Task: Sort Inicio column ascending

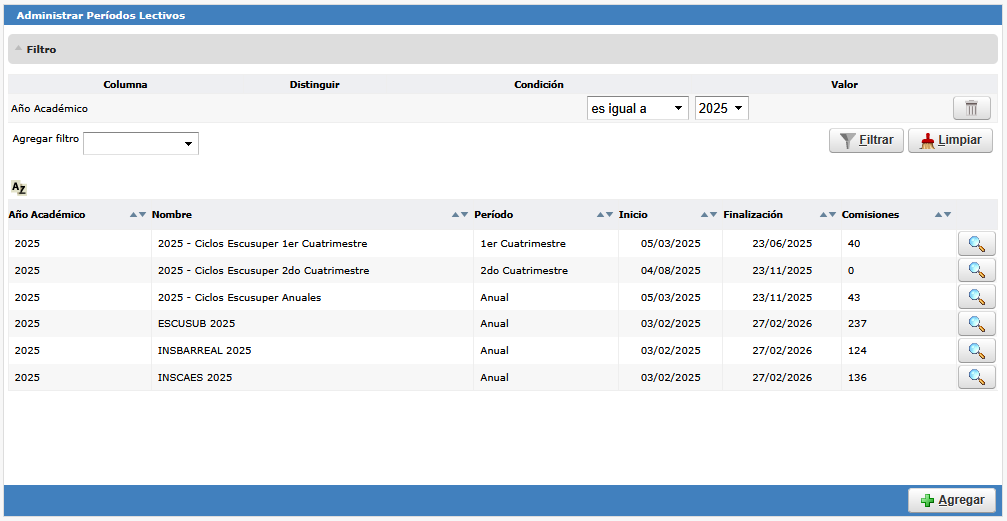Action: click(705, 215)
